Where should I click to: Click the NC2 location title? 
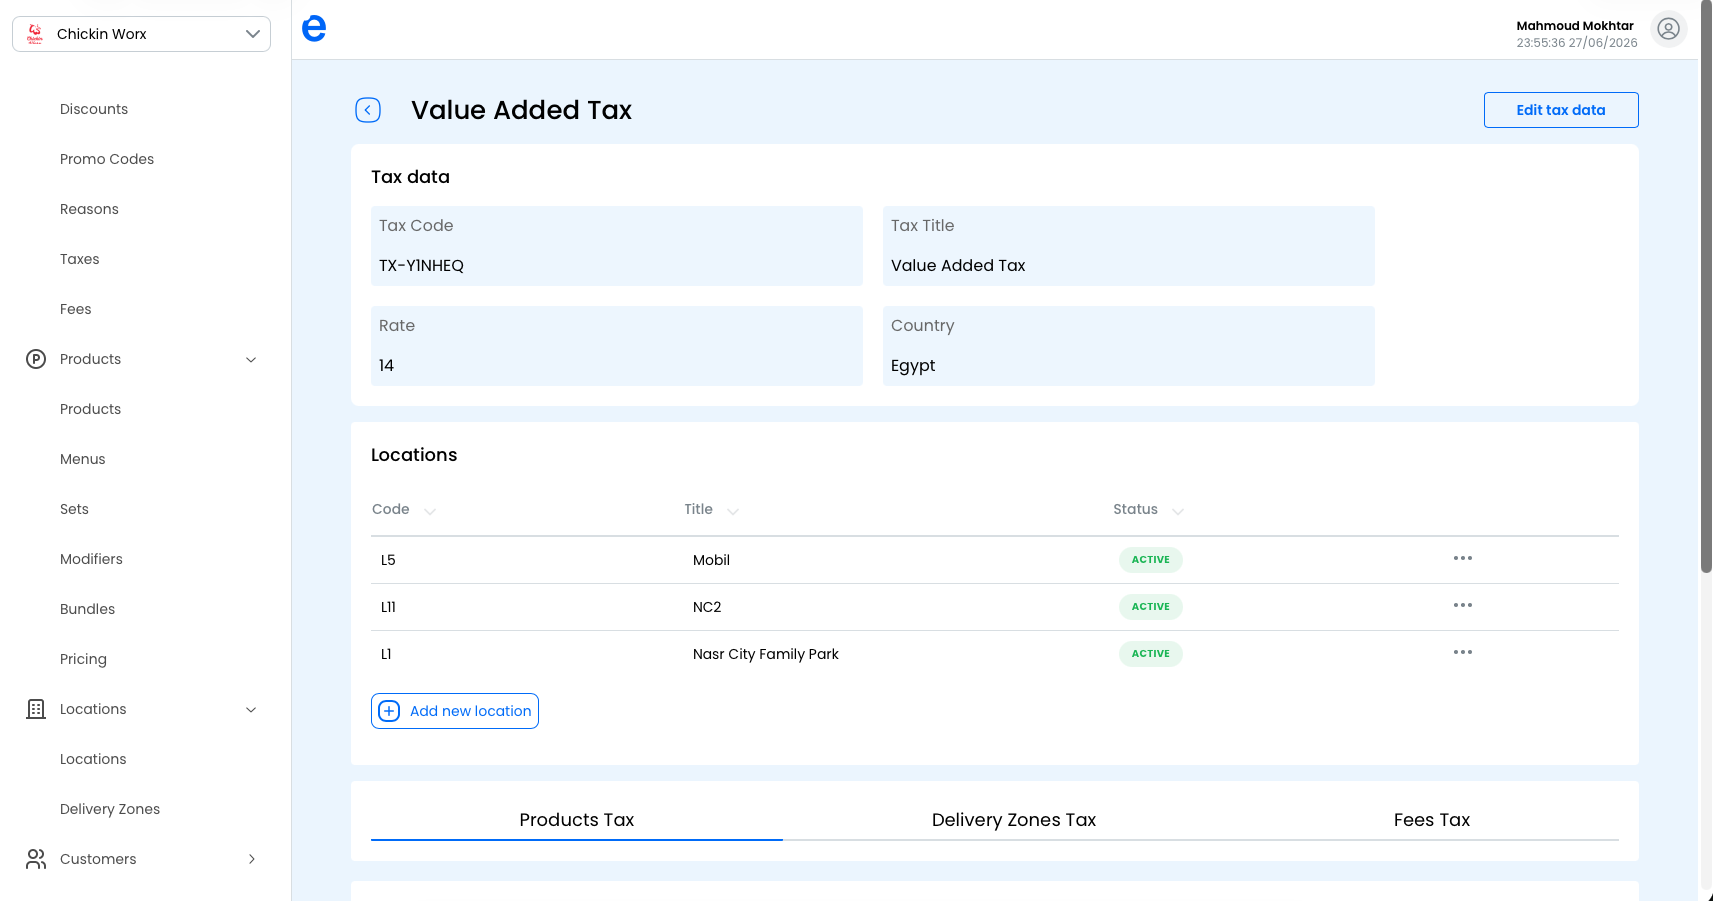(x=707, y=607)
